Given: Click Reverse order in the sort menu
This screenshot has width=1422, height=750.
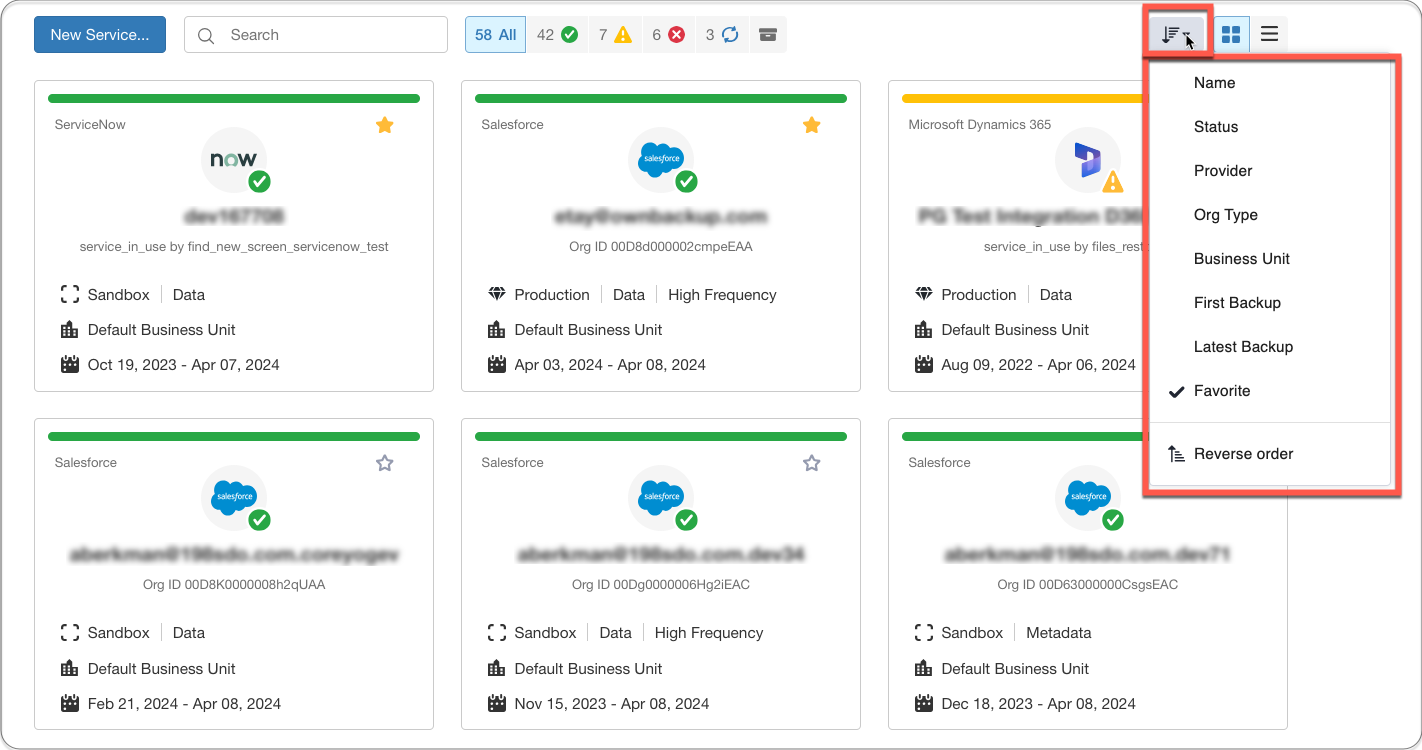Looking at the screenshot, I should 1270,454.
